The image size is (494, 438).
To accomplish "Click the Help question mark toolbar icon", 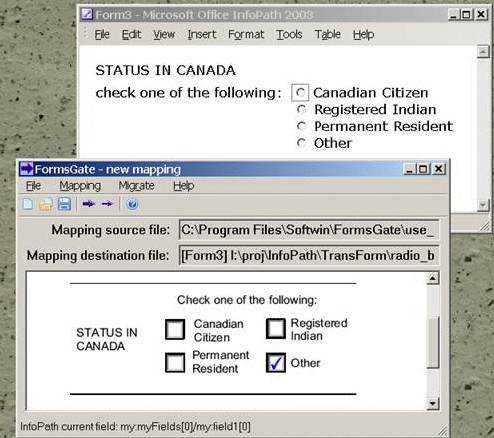I will pyautogui.click(x=132, y=204).
